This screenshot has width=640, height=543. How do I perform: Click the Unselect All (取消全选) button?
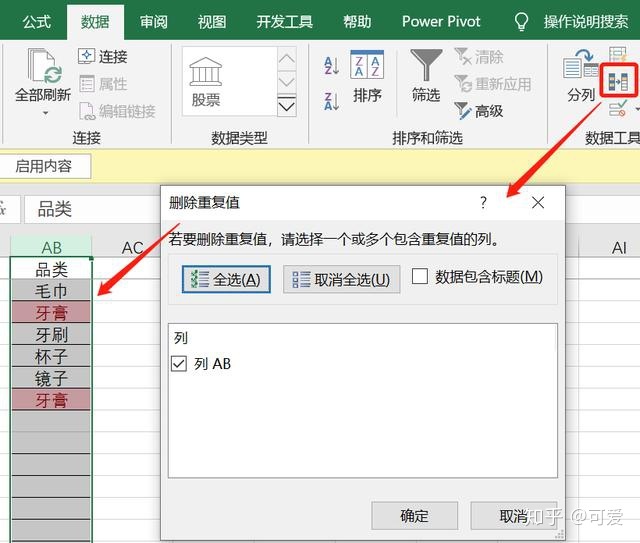click(x=342, y=280)
